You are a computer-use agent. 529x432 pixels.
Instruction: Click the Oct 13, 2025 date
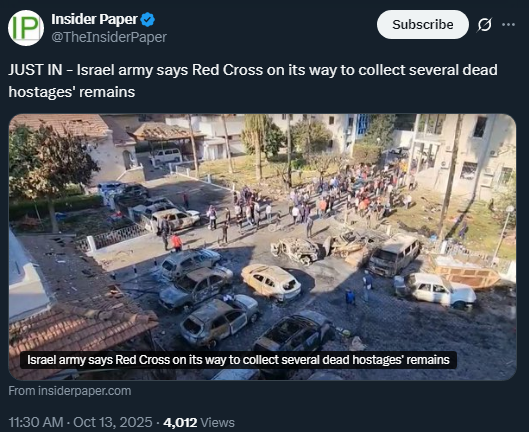113,423
